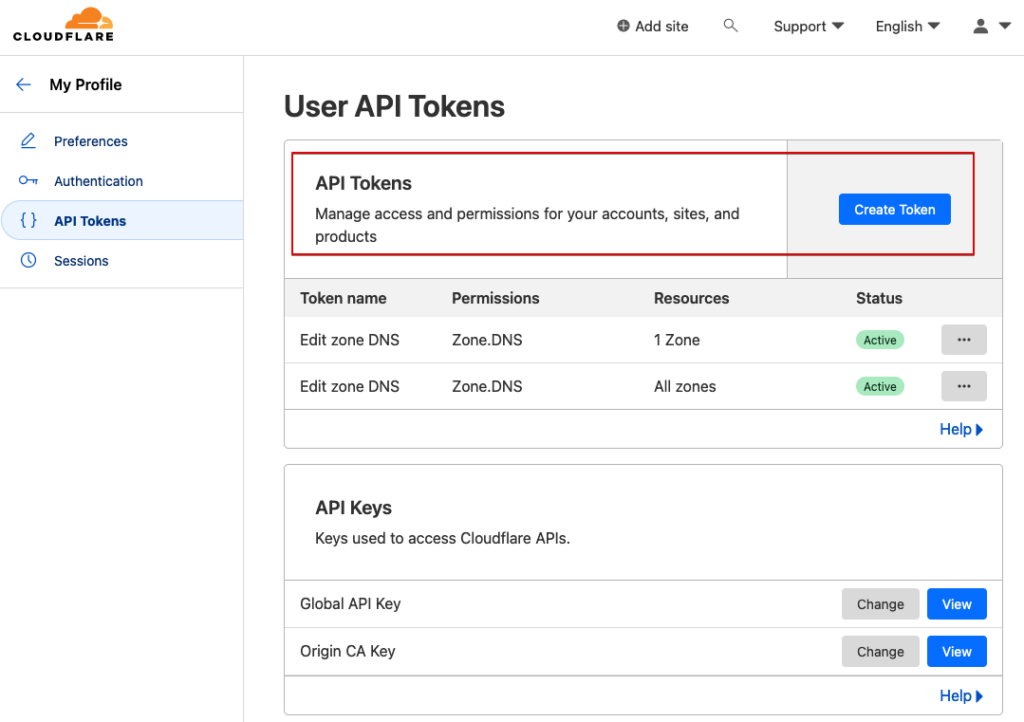Change the Origin CA Key
The image size is (1024, 722).
click(880, 651)
